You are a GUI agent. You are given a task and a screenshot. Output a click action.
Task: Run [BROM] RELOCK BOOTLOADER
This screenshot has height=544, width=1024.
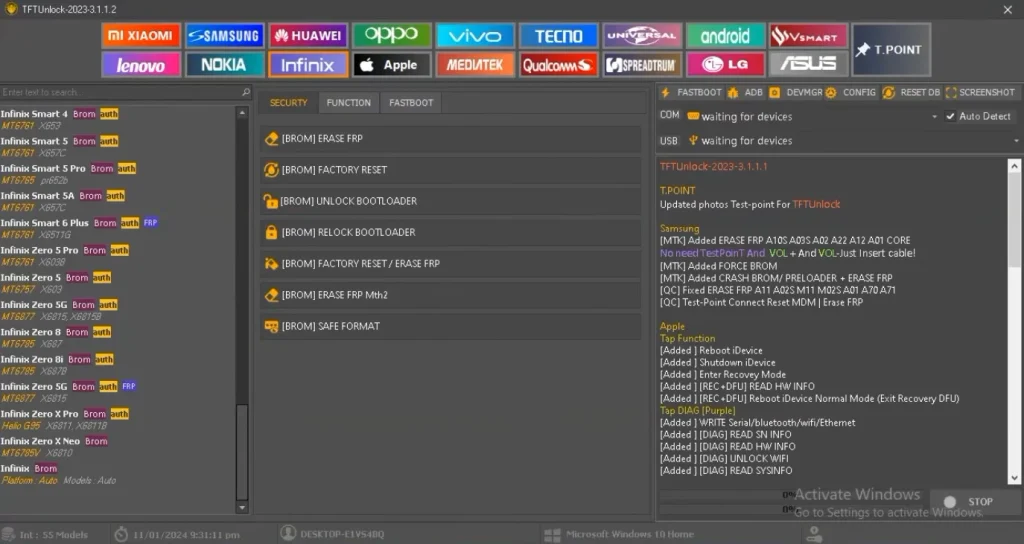(450, 232)
